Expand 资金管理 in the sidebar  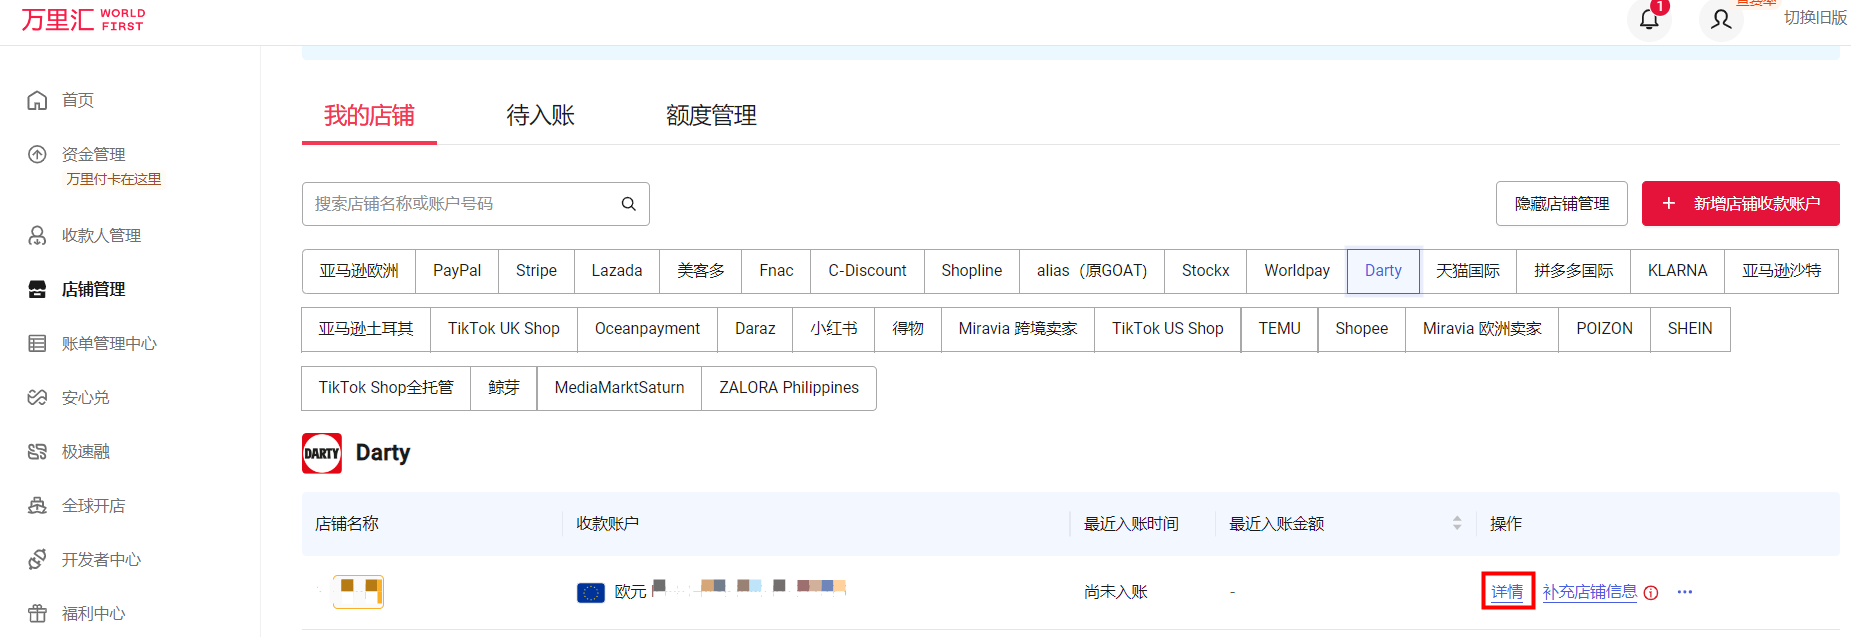coord(93,154)
